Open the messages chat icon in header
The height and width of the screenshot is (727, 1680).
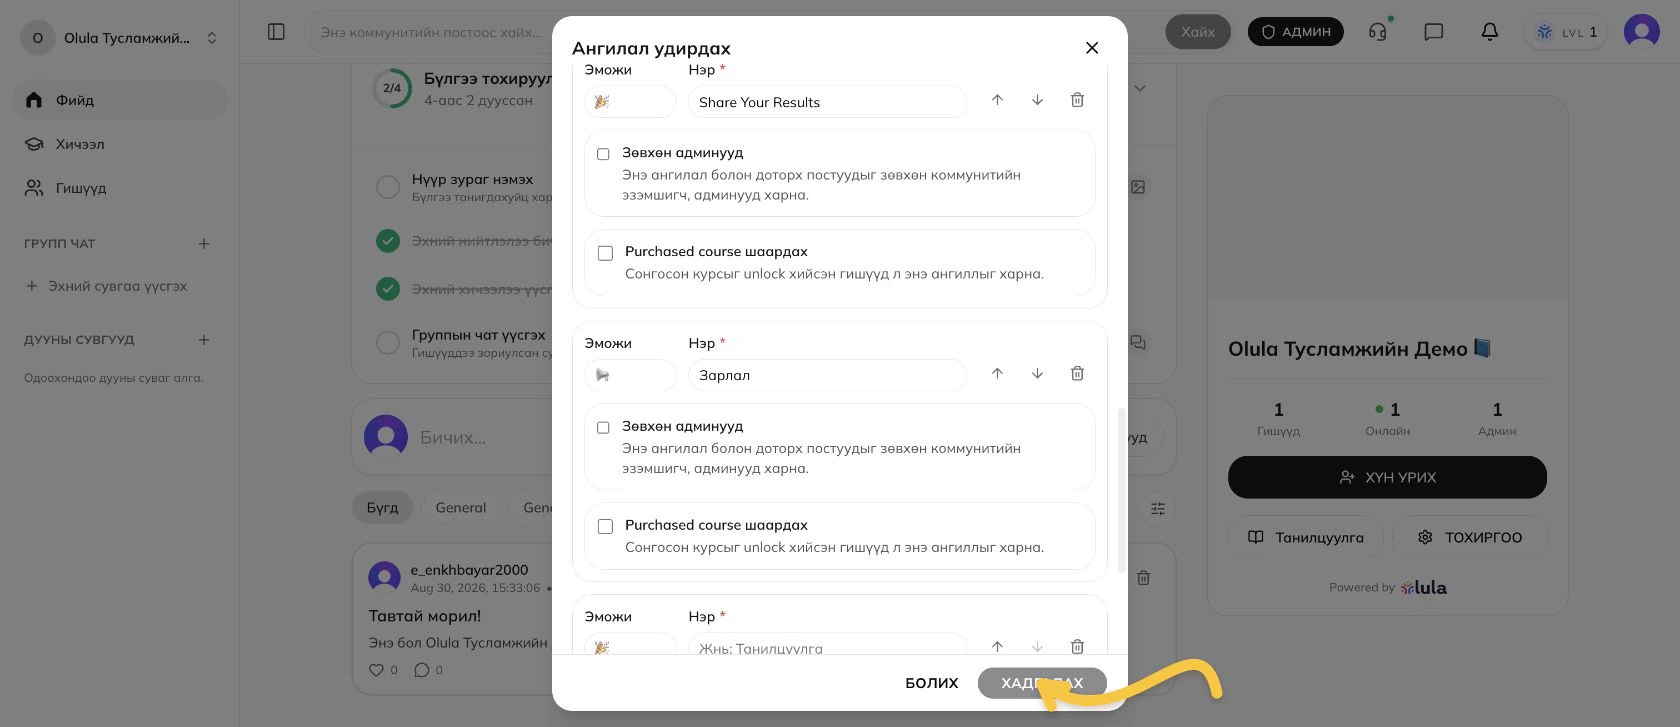point(1433,32)
